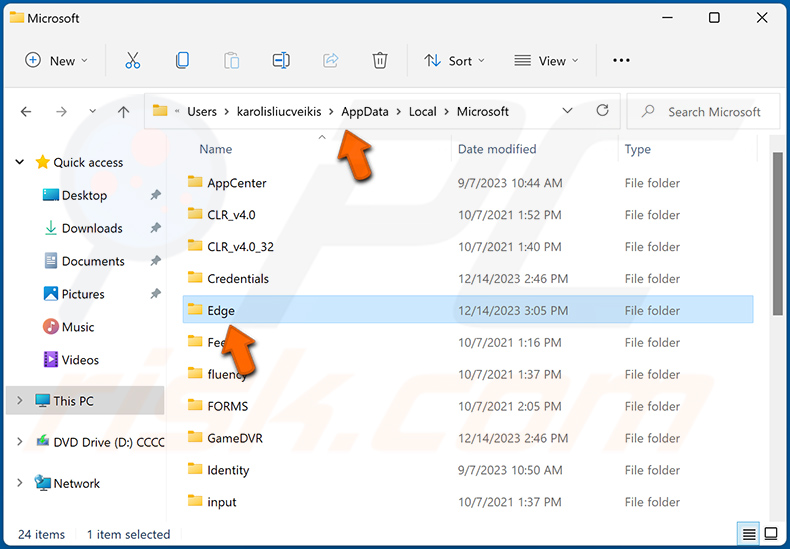Click the Paste clipboard icon

pyautogui.click(x=231, y=60)
